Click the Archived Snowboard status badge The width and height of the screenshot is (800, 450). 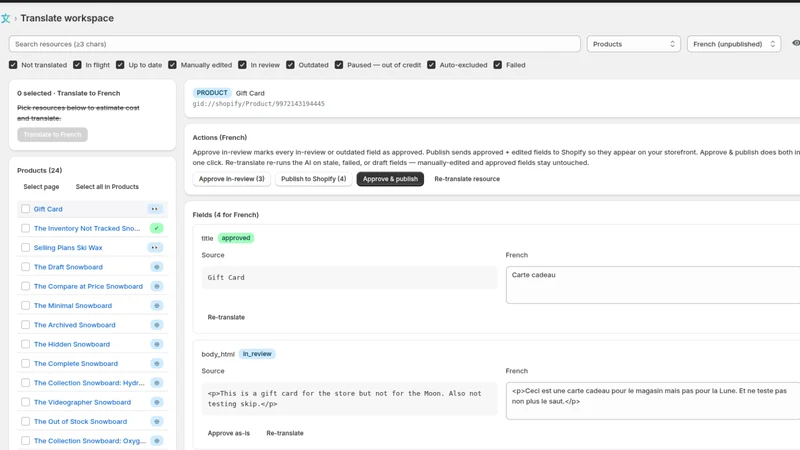(157, 325)
